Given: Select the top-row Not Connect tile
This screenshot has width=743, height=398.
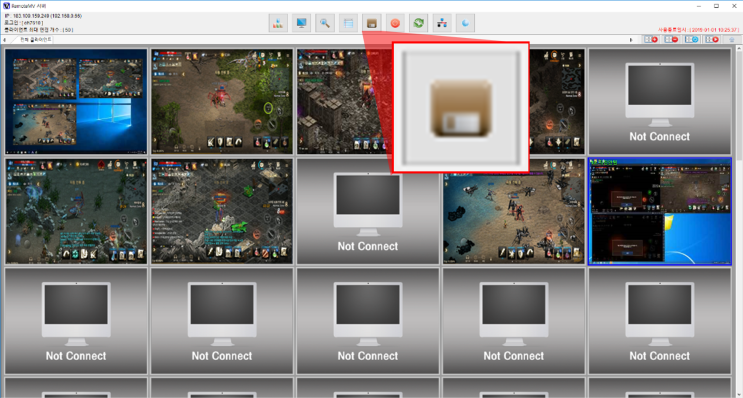Looking at the screenshot, I should click(x=660, y=101).
